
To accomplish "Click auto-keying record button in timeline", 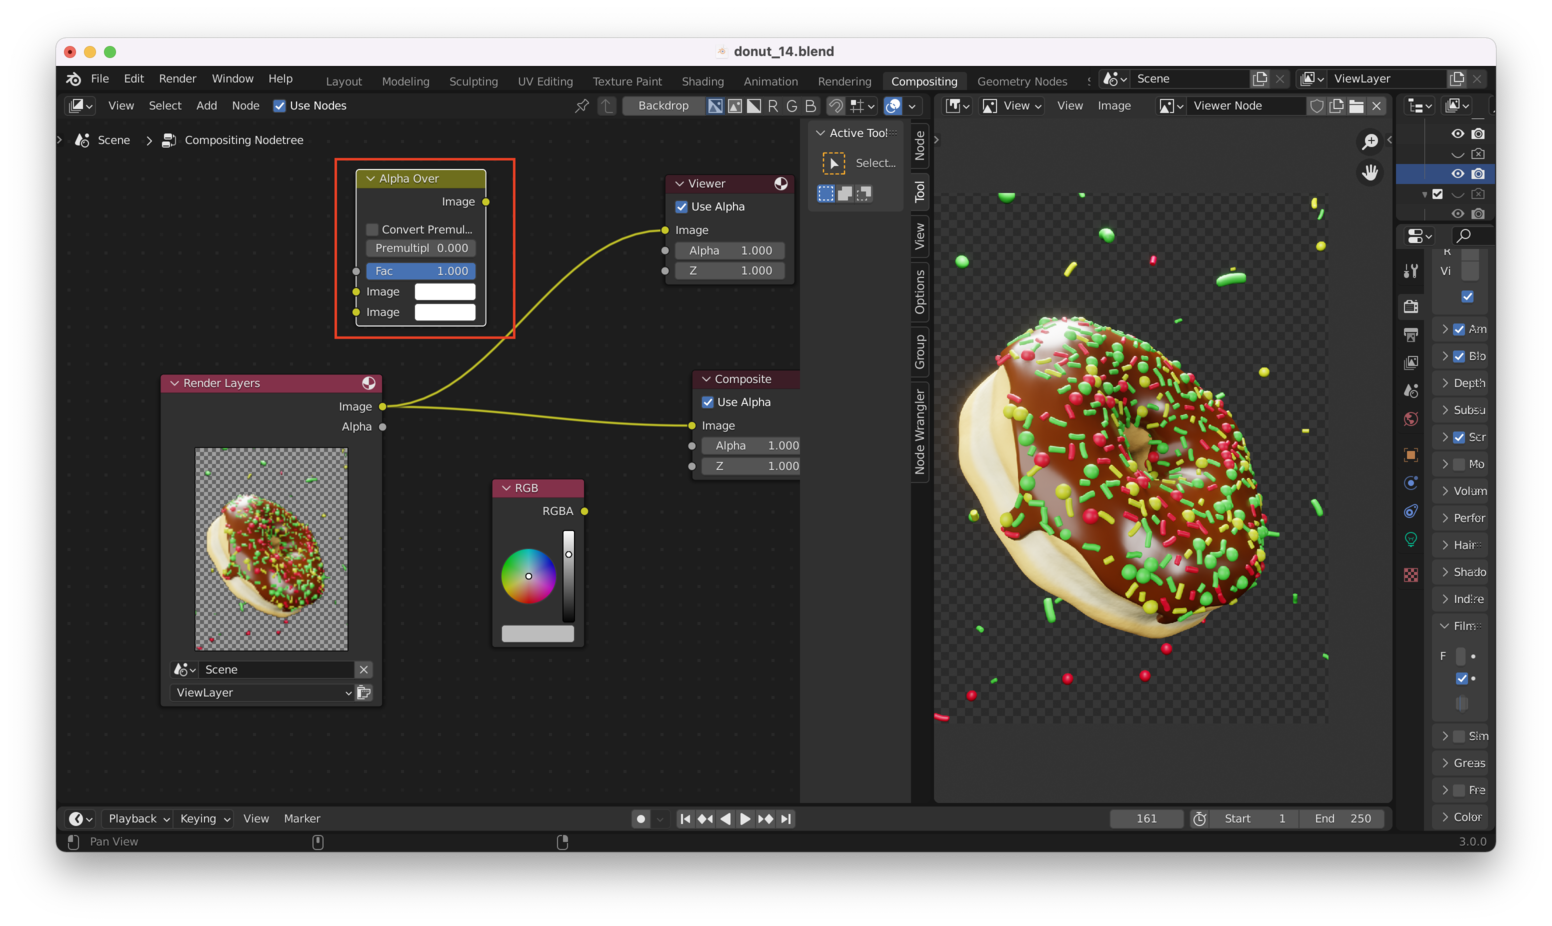I will pos(641,819).
